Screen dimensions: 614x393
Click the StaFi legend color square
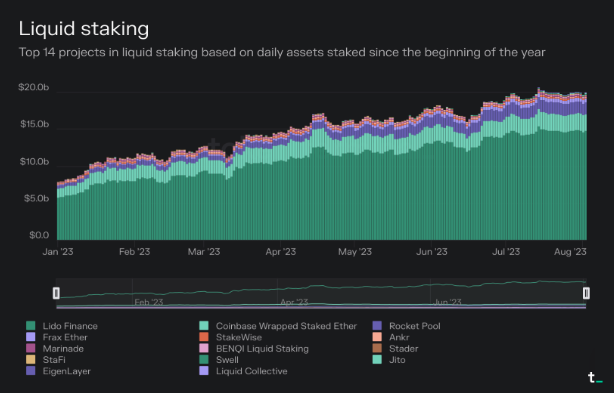tap(31, 360)
